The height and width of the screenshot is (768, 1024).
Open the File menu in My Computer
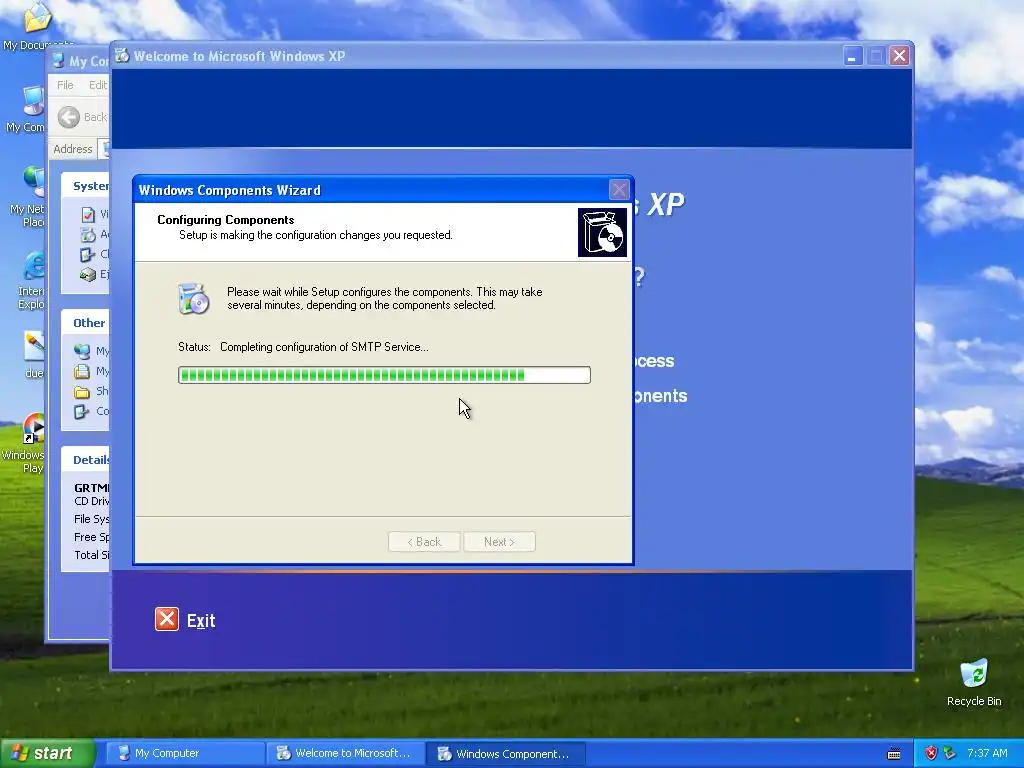coord(65,85)
